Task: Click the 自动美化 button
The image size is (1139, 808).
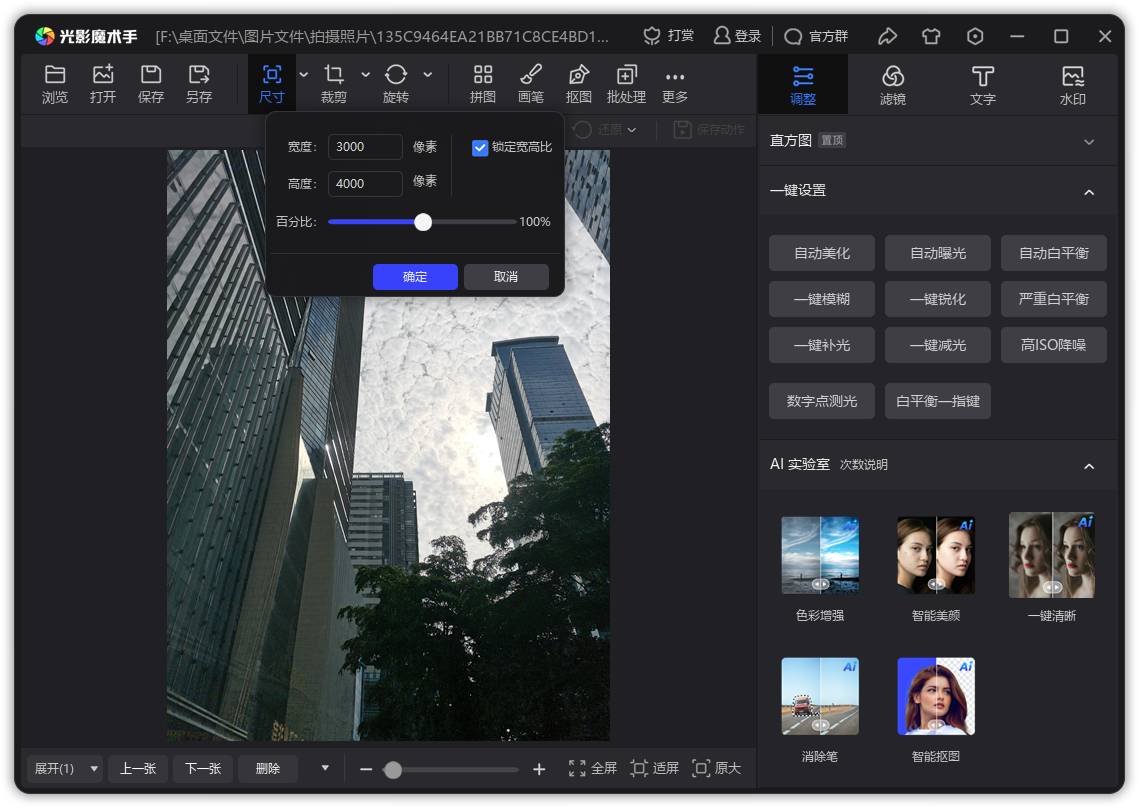Action: [x=822, y=253]
